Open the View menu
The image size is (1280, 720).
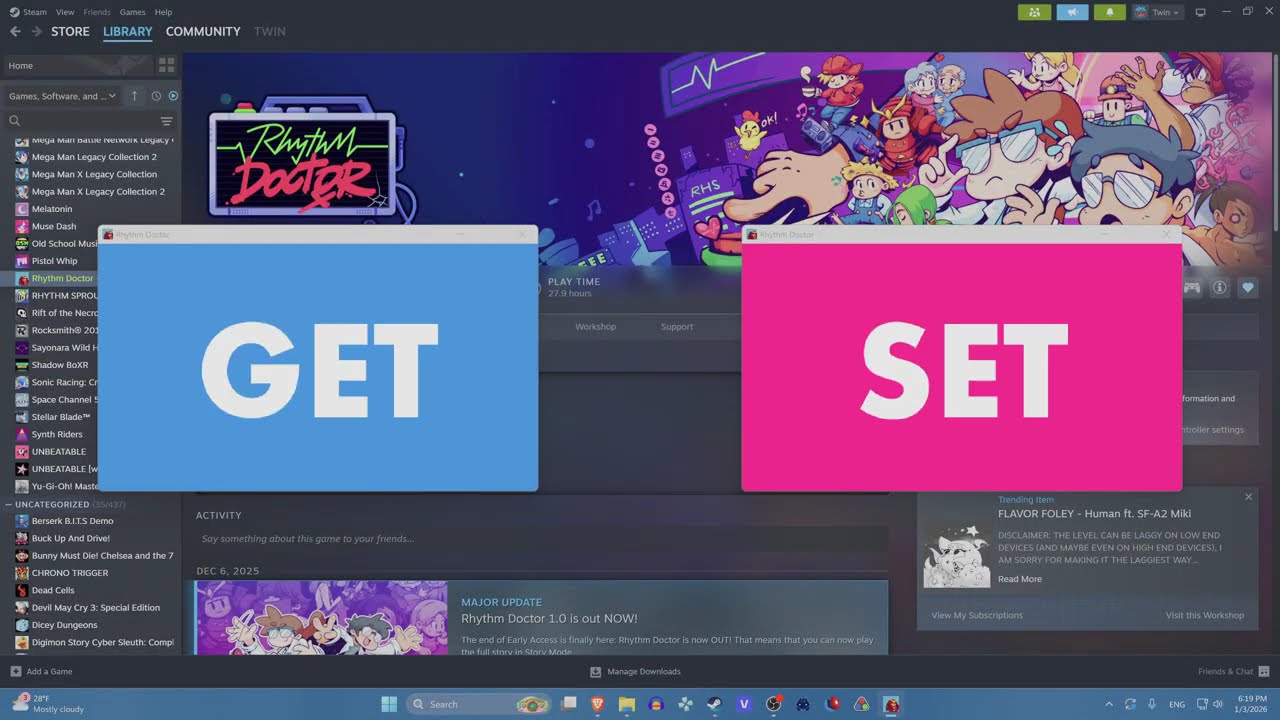[x=66, y=12]
